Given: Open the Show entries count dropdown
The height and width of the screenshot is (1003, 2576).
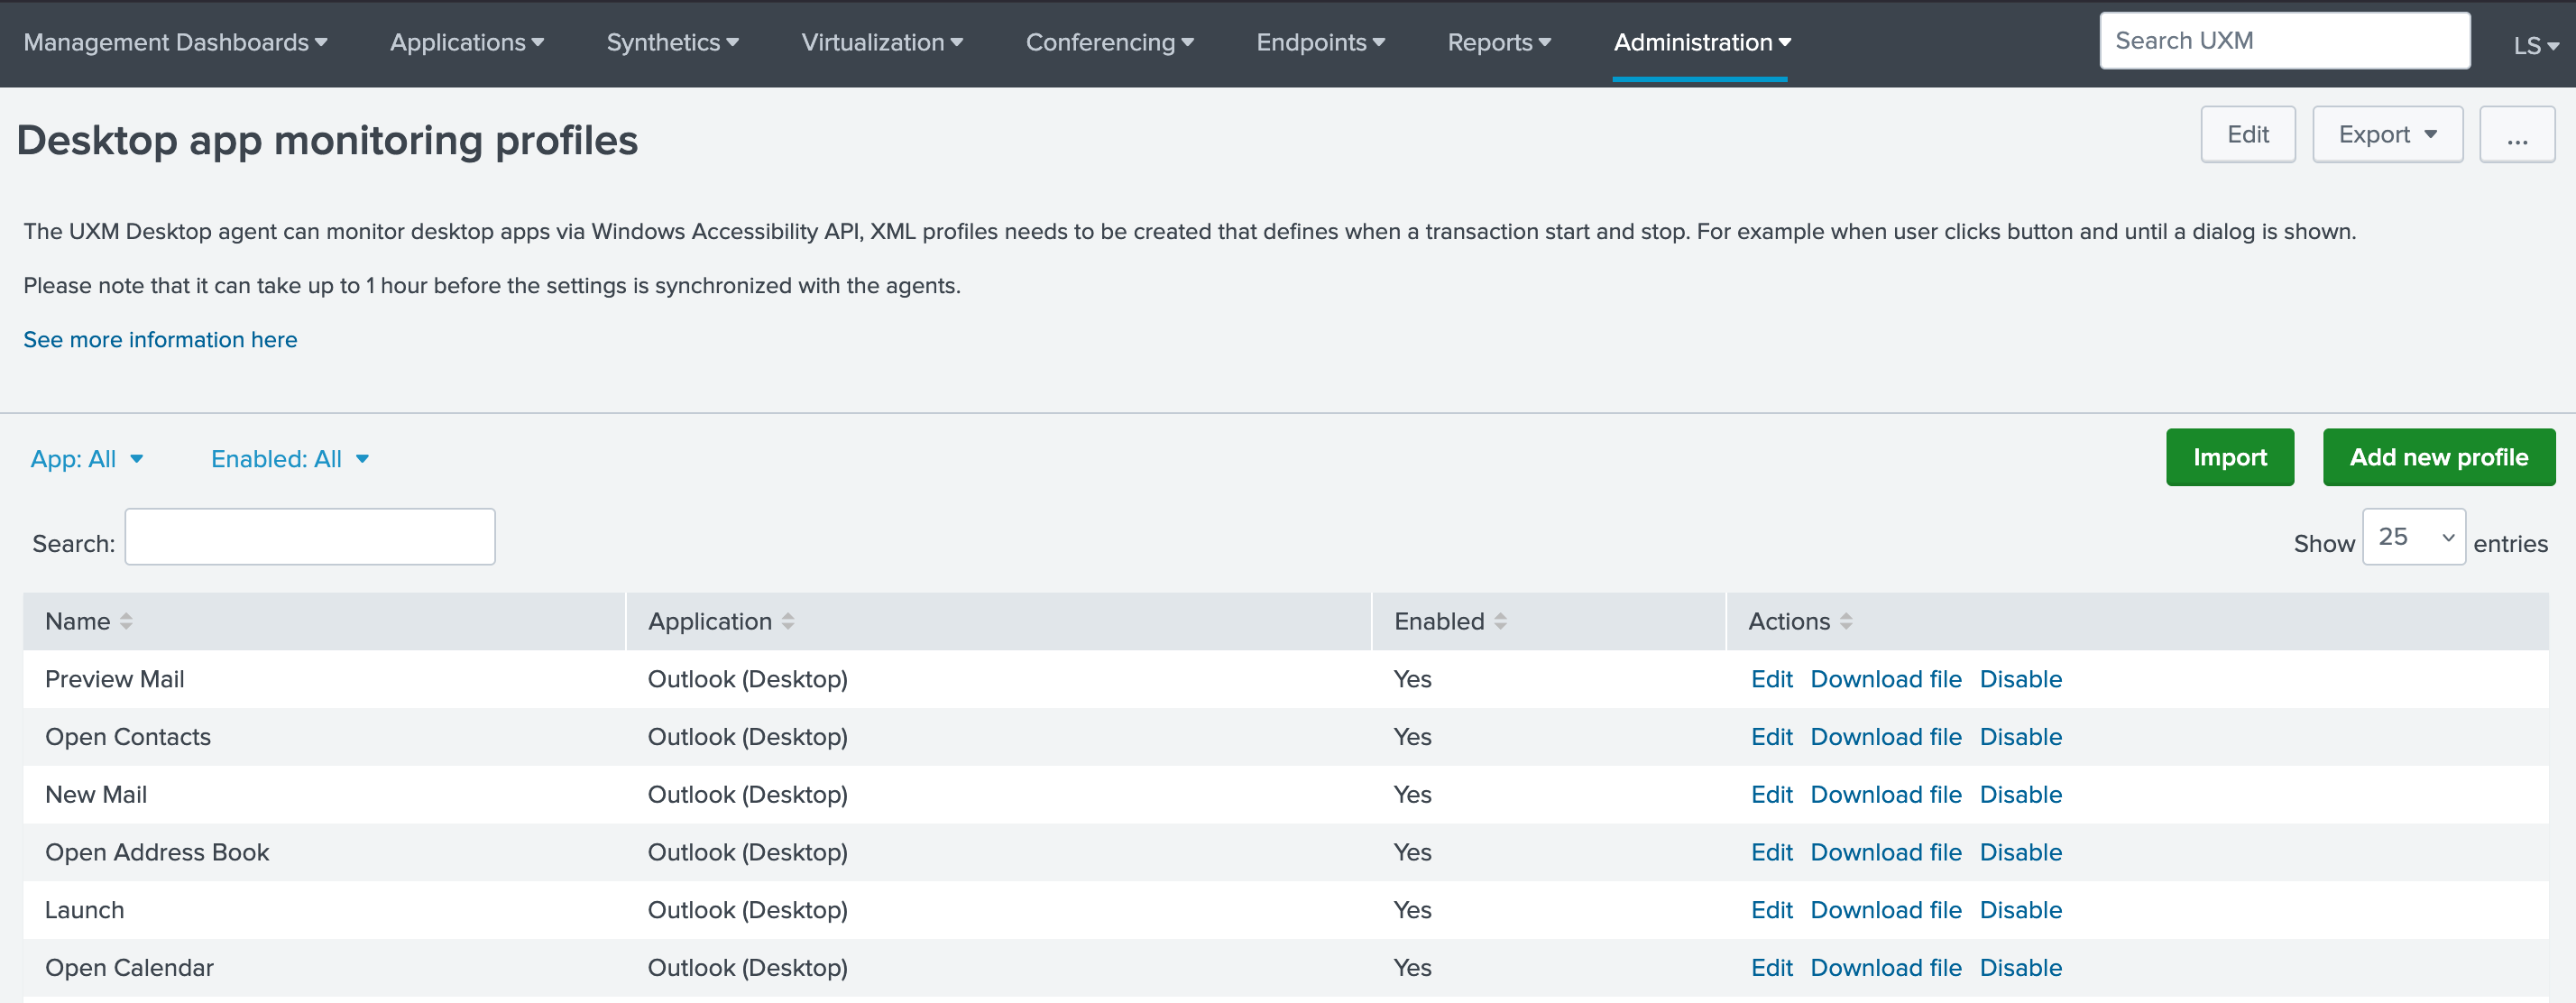Looking at the screenshot, I should tap(2413, 537).
